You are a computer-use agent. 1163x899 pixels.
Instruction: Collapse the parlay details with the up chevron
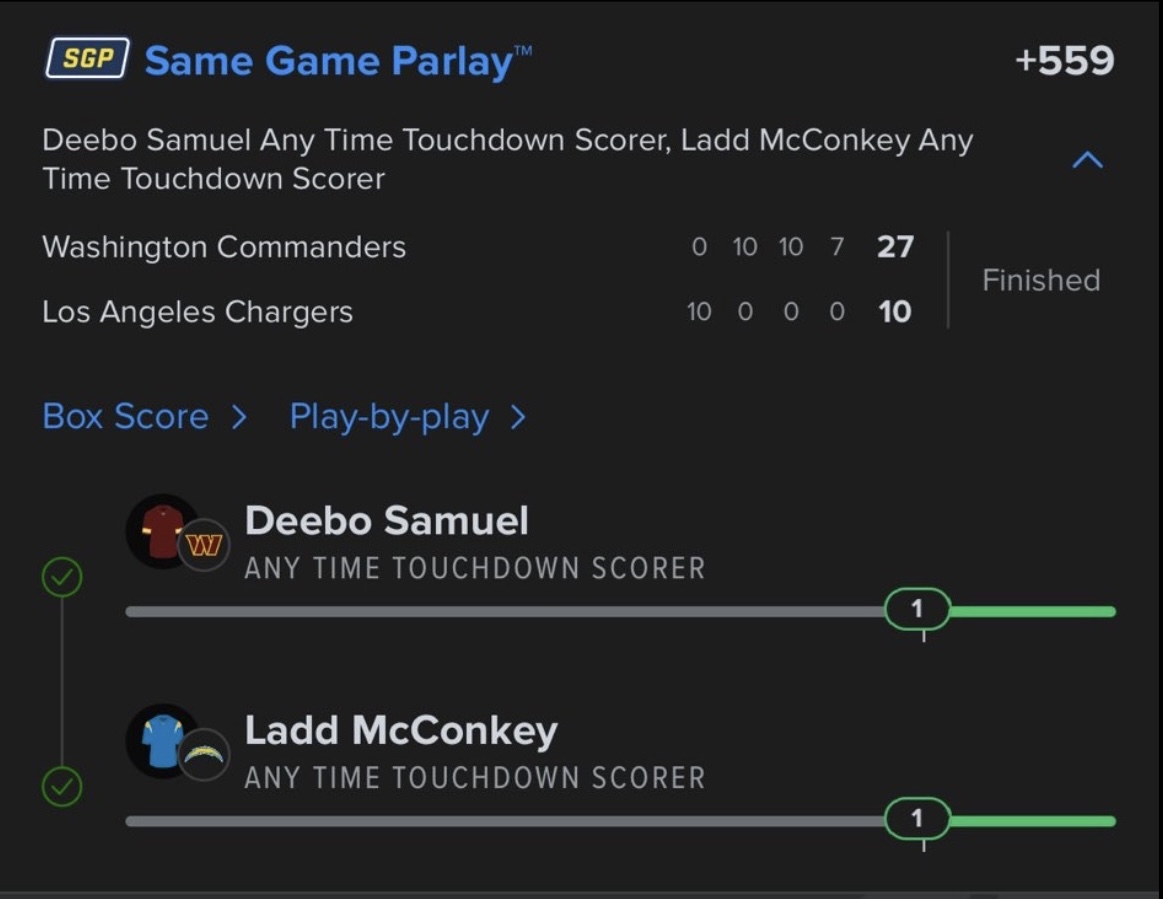coord(1088,160)
